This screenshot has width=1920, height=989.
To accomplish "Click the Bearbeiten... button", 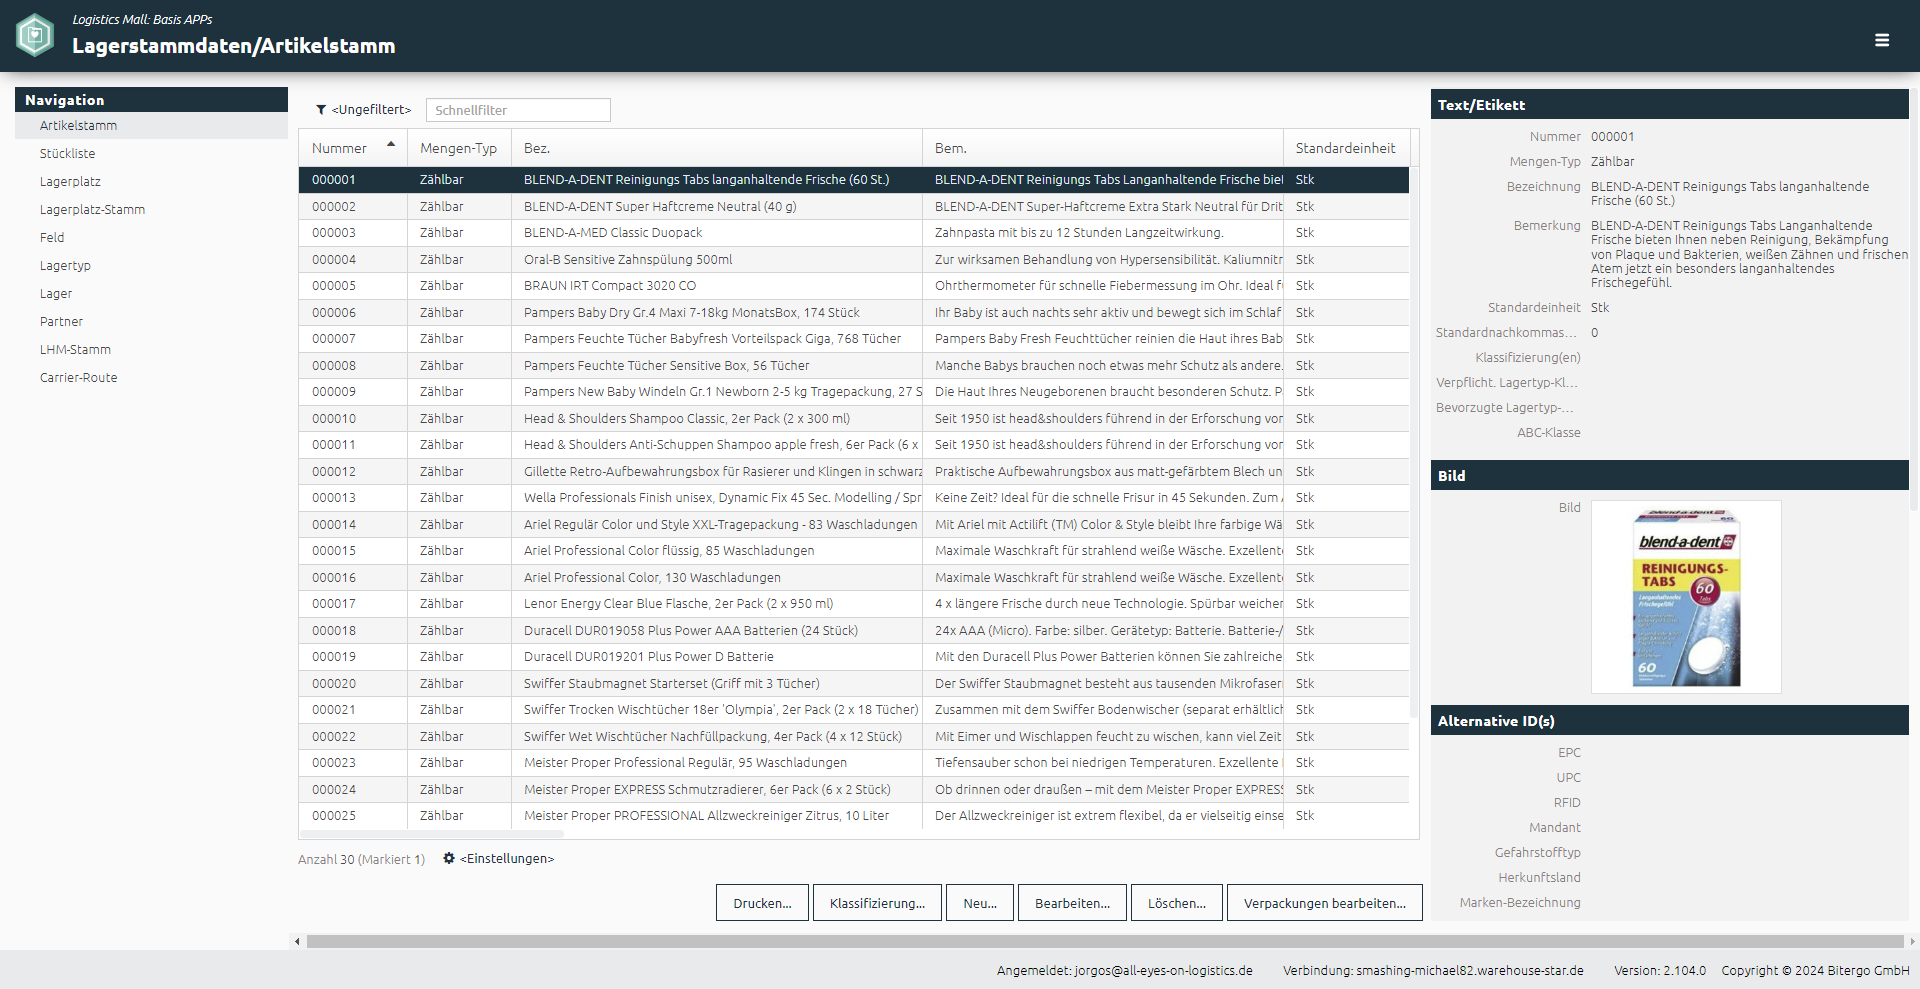I will [x=1072, y=903].
